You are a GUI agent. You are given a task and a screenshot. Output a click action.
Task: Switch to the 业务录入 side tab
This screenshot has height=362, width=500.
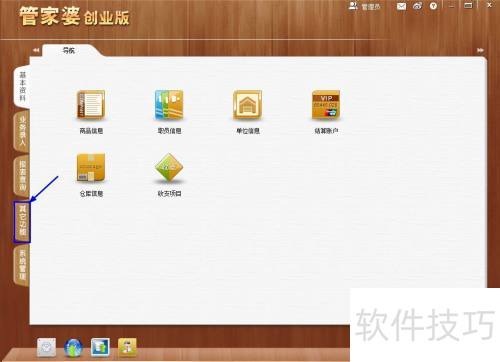[x=22, y=132]
